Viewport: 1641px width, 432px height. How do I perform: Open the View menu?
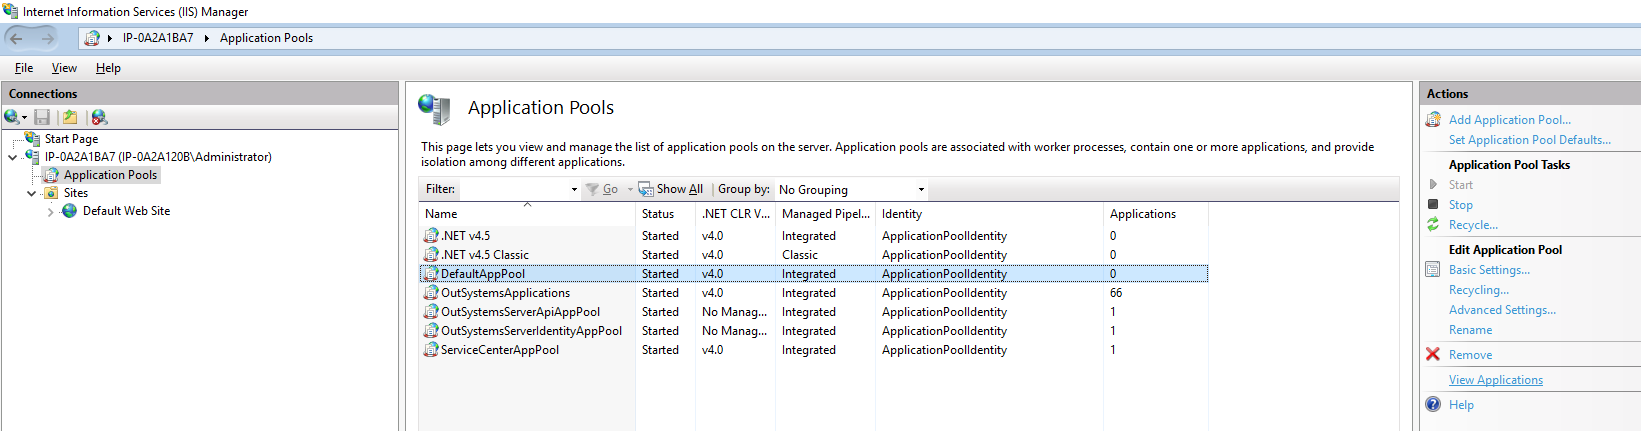64,68
